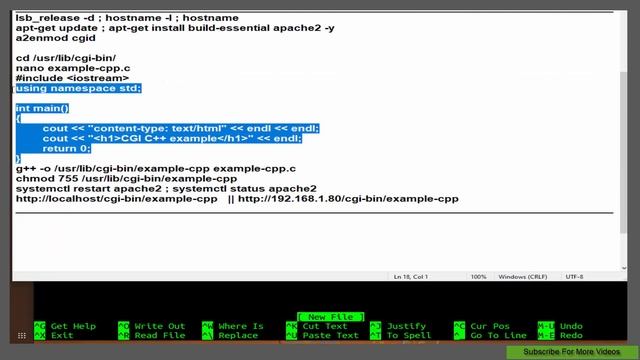The image size is (640, 360).
Task: Click nano's 'Go To Line' shortcut
Action: click(x=490, y=336)
